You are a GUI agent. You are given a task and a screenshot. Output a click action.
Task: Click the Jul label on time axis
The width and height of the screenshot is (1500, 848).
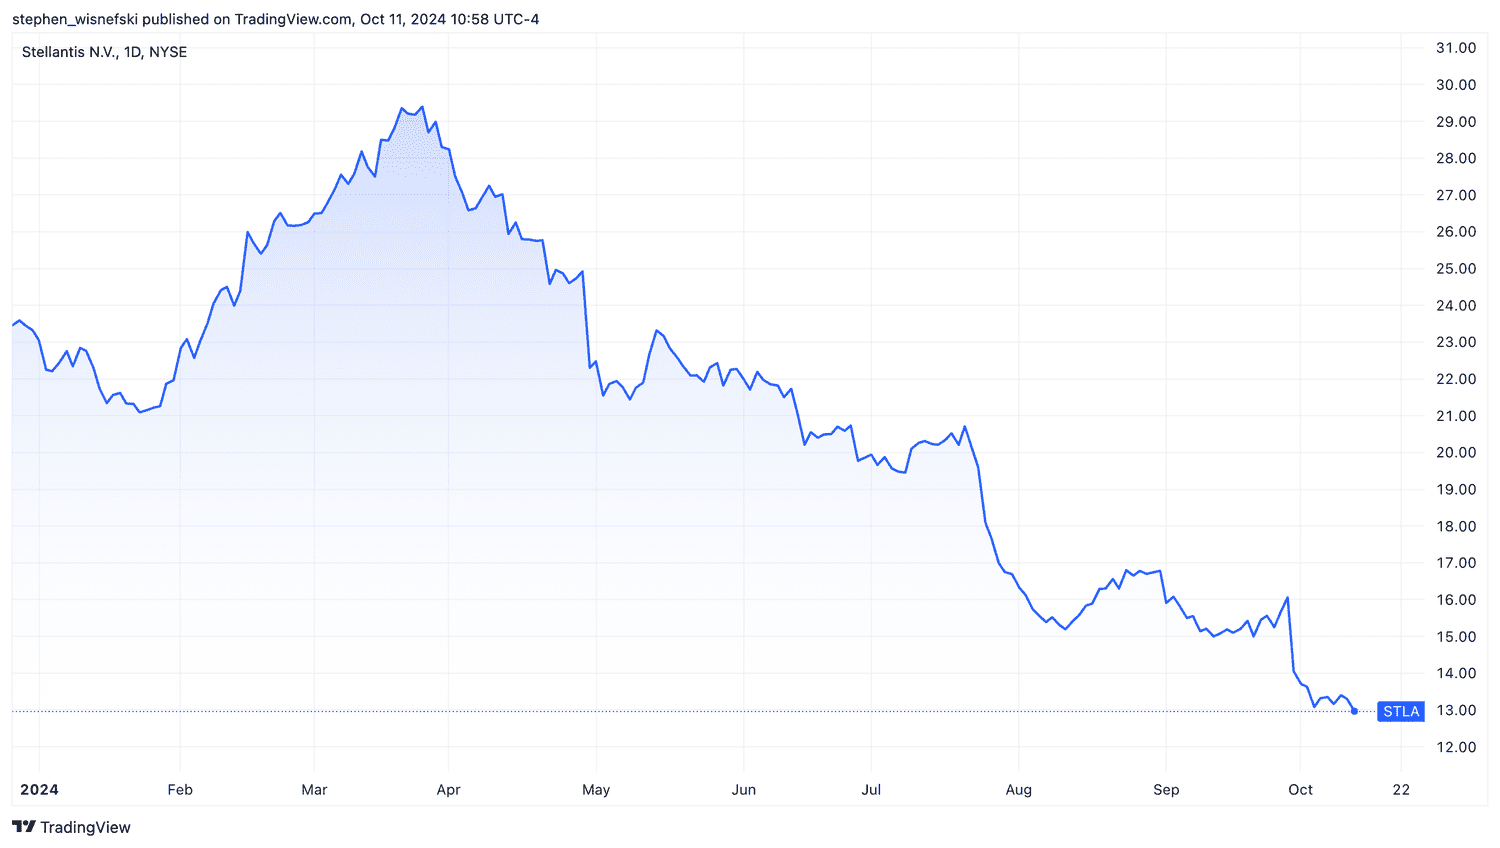pyautogui.click(x=871, y=790)
